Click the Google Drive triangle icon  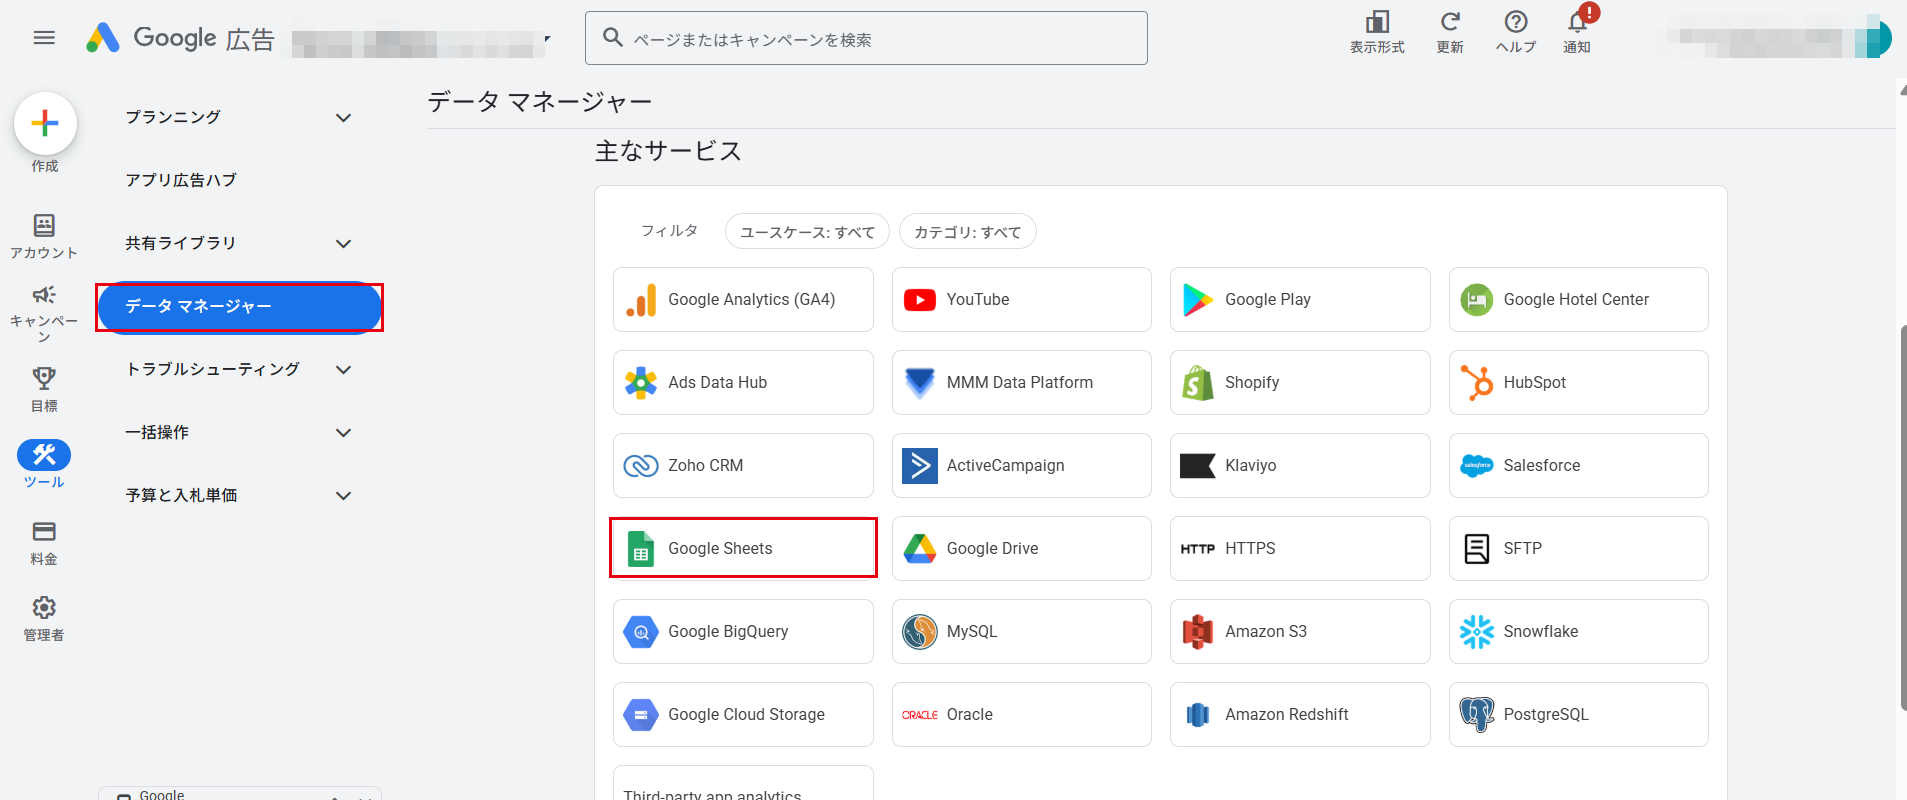[920, 549]
